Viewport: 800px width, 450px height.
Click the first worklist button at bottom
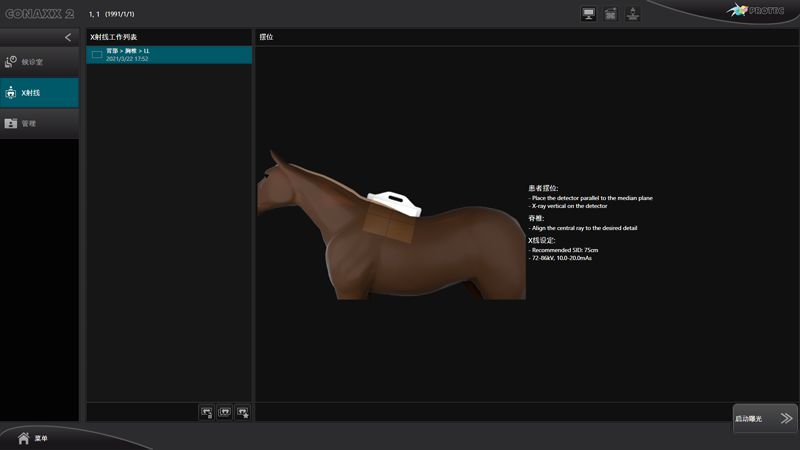pos(207,412)
